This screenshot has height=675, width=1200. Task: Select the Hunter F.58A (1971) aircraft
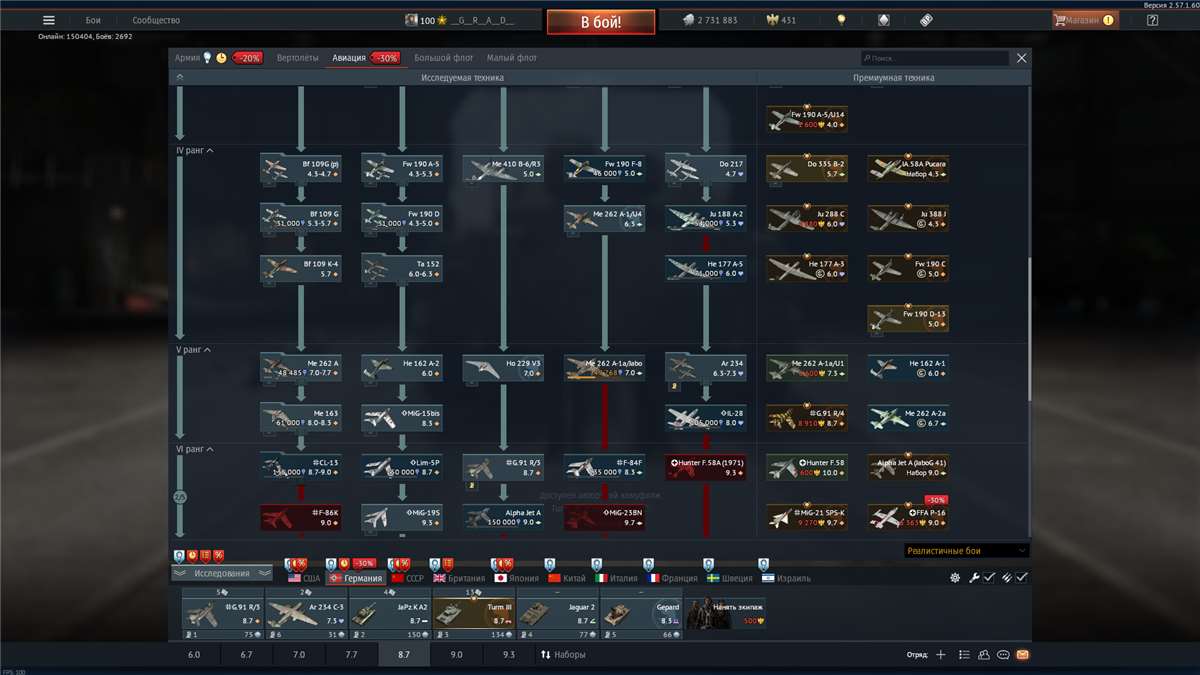[706, 467]
